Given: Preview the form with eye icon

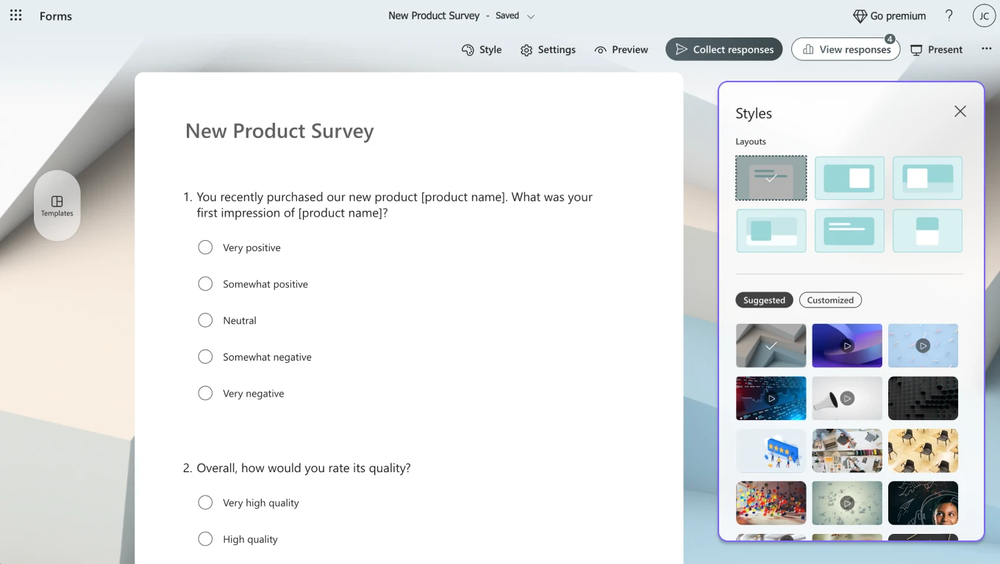Looking at the screenshot, I should tap(601, 50).
